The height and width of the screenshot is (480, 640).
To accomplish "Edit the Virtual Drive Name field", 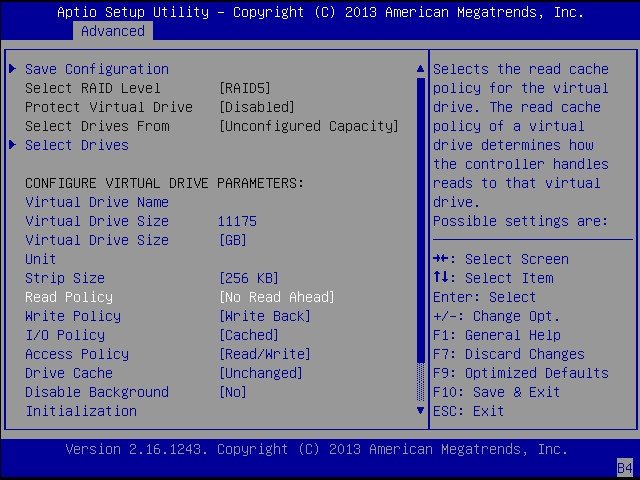I will point(97,202).
